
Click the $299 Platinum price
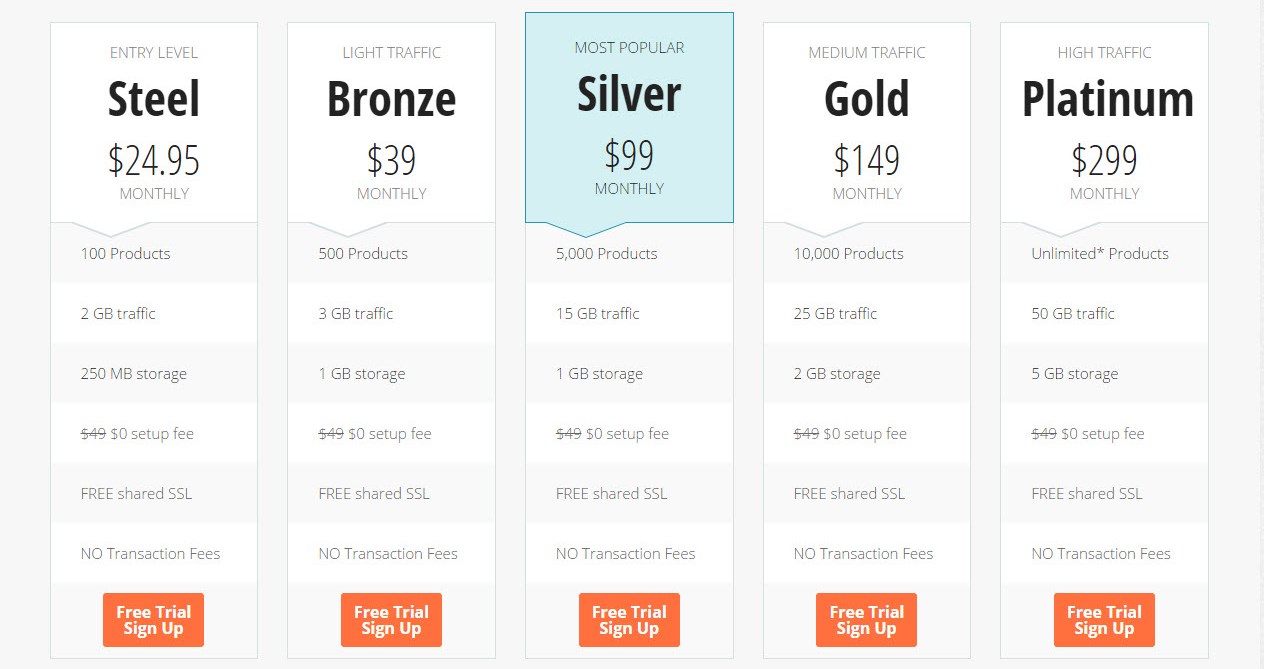pos(1104,160)
